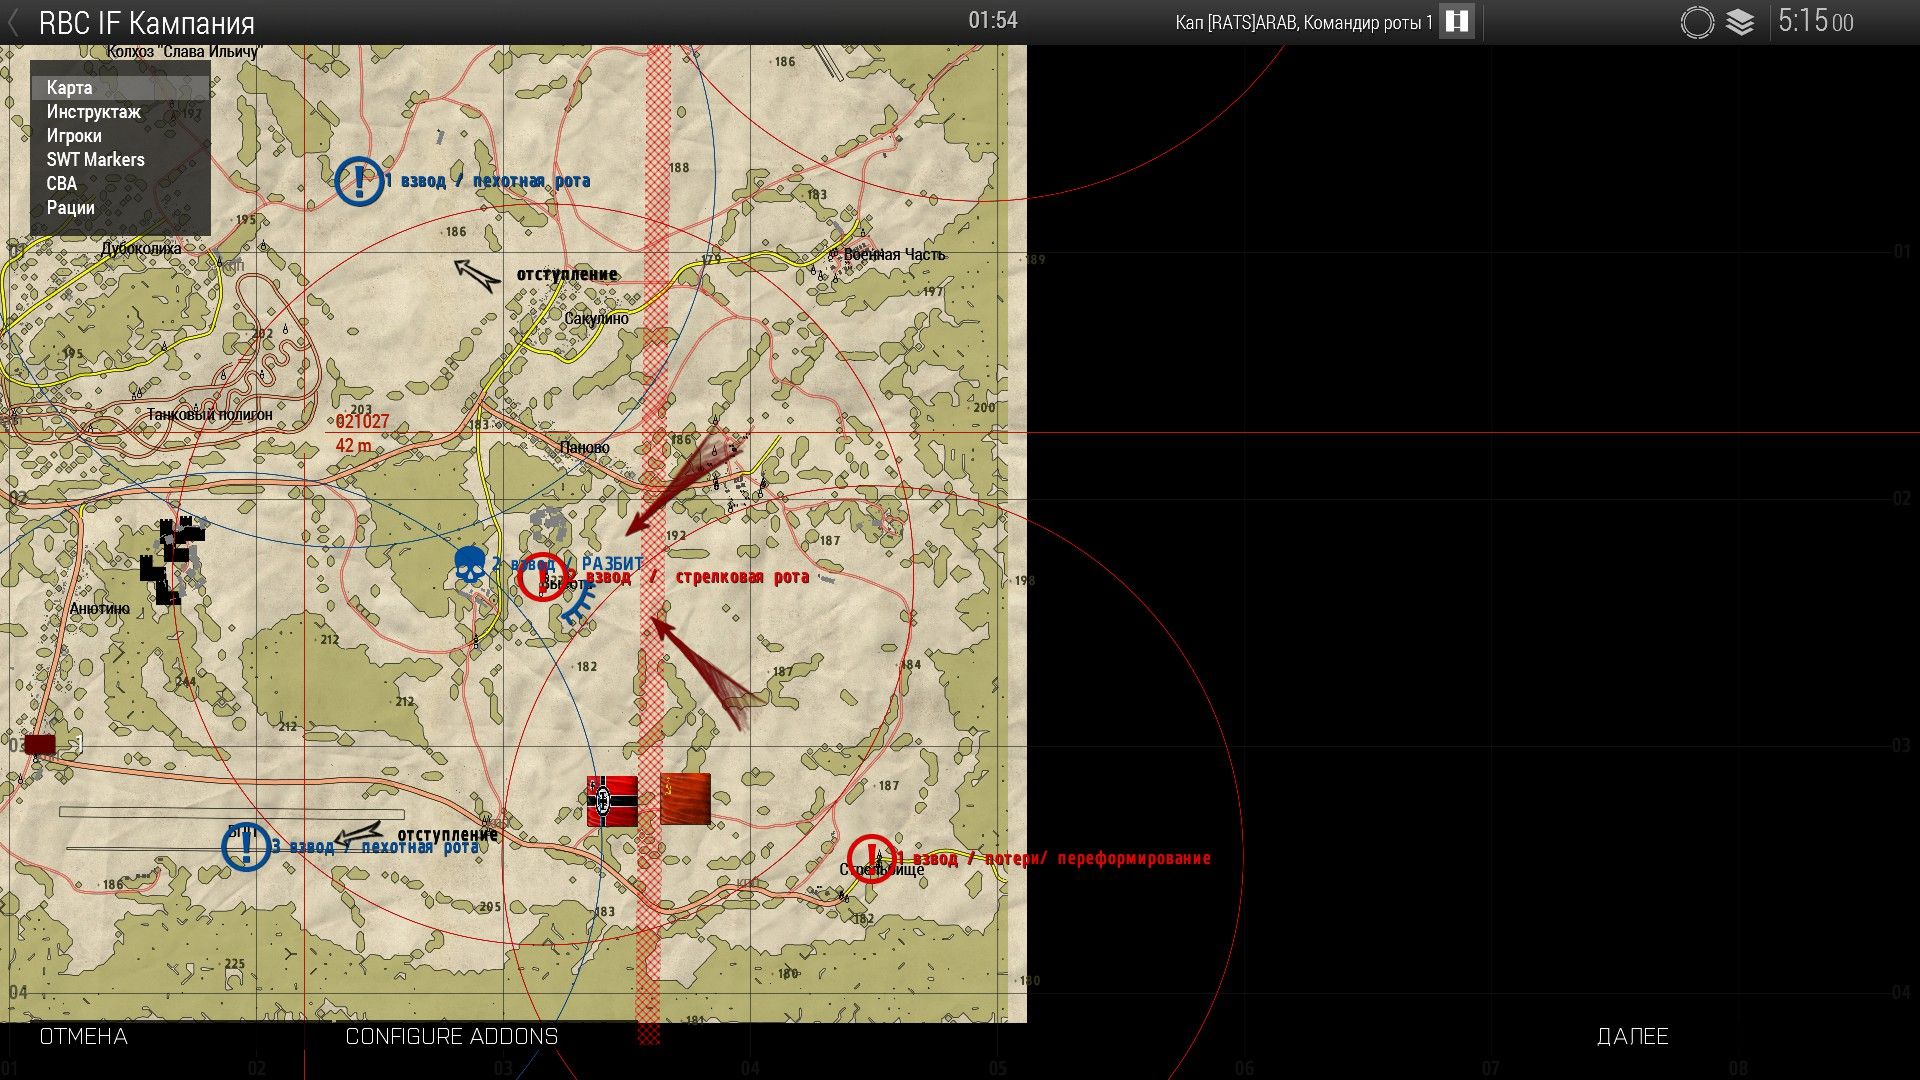This screenshot has width=1920, height=1080.
Task: Click the Паново location label
Action: point(585,447)
